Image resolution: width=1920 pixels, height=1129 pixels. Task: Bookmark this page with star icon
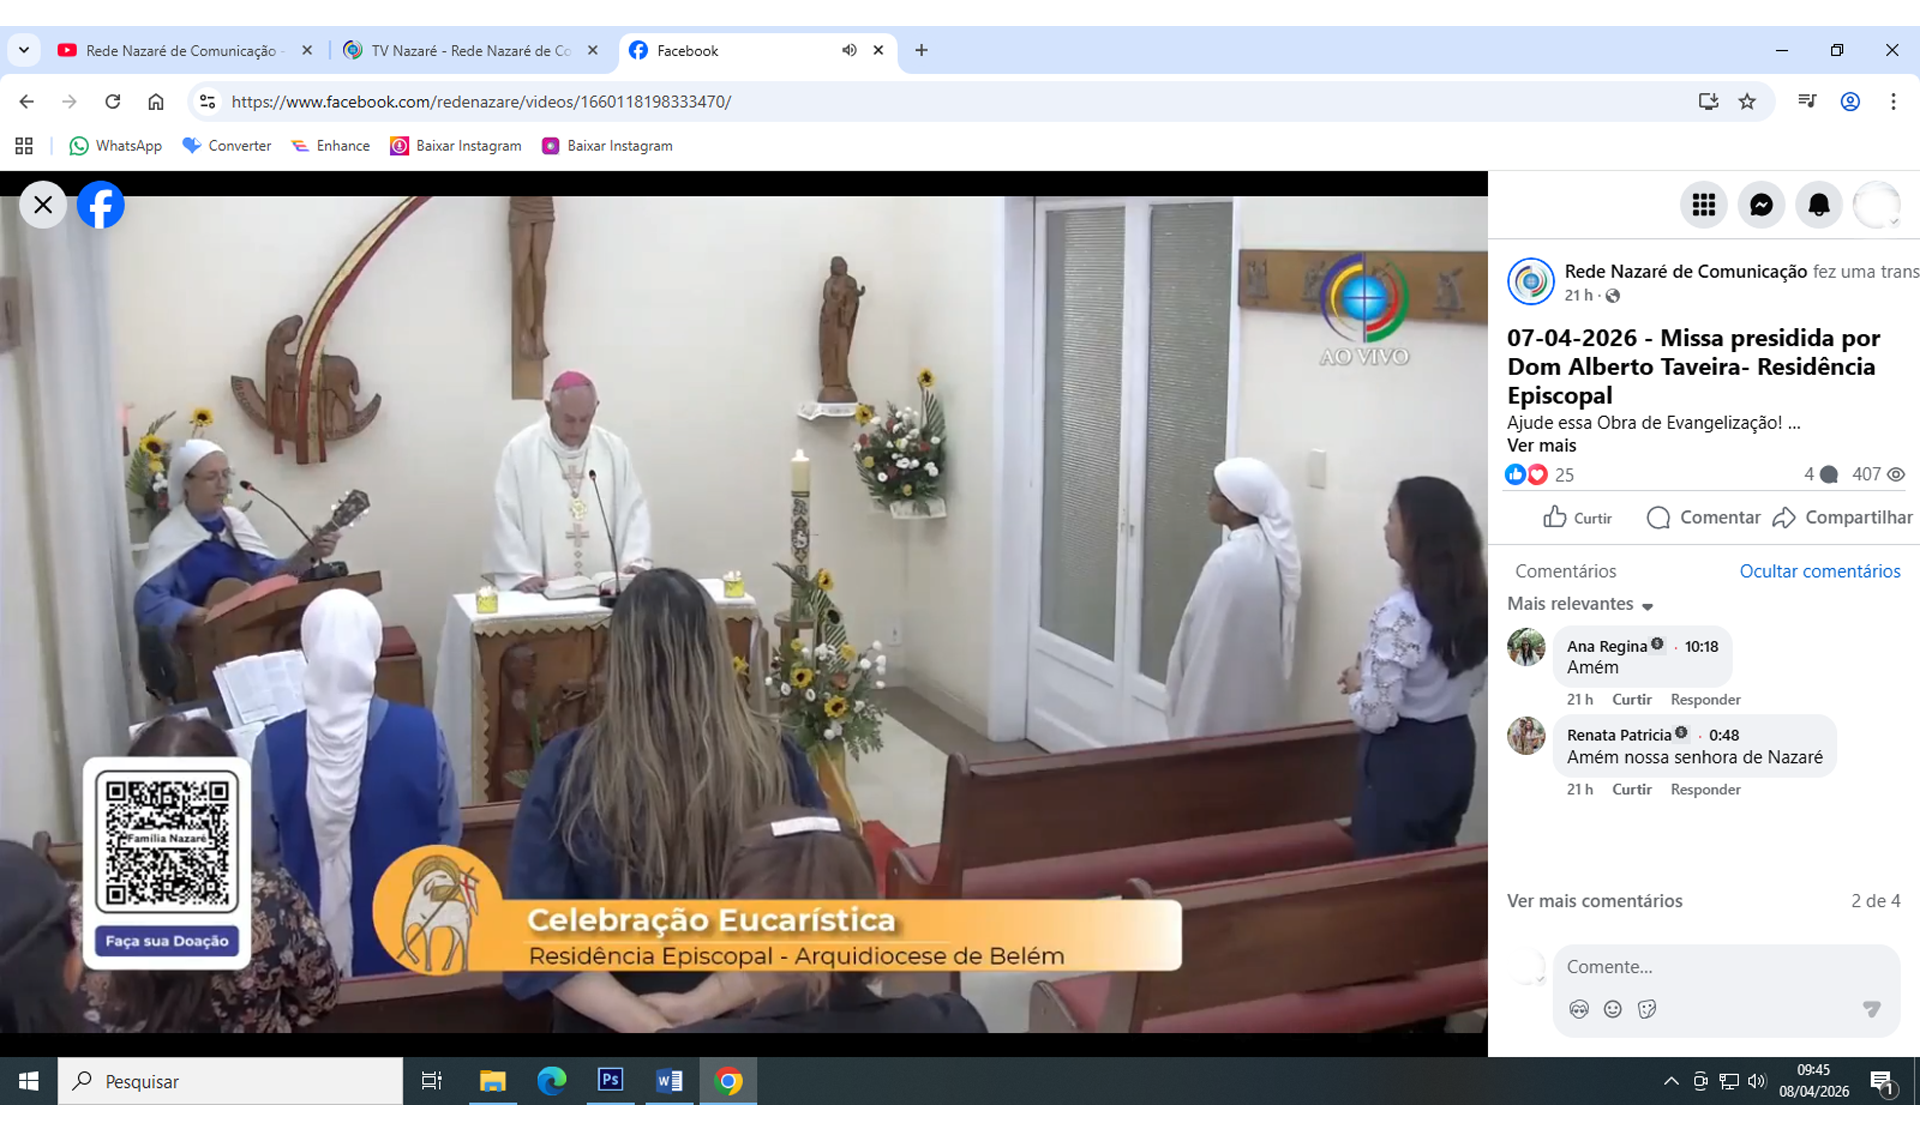coord(1747,101)
